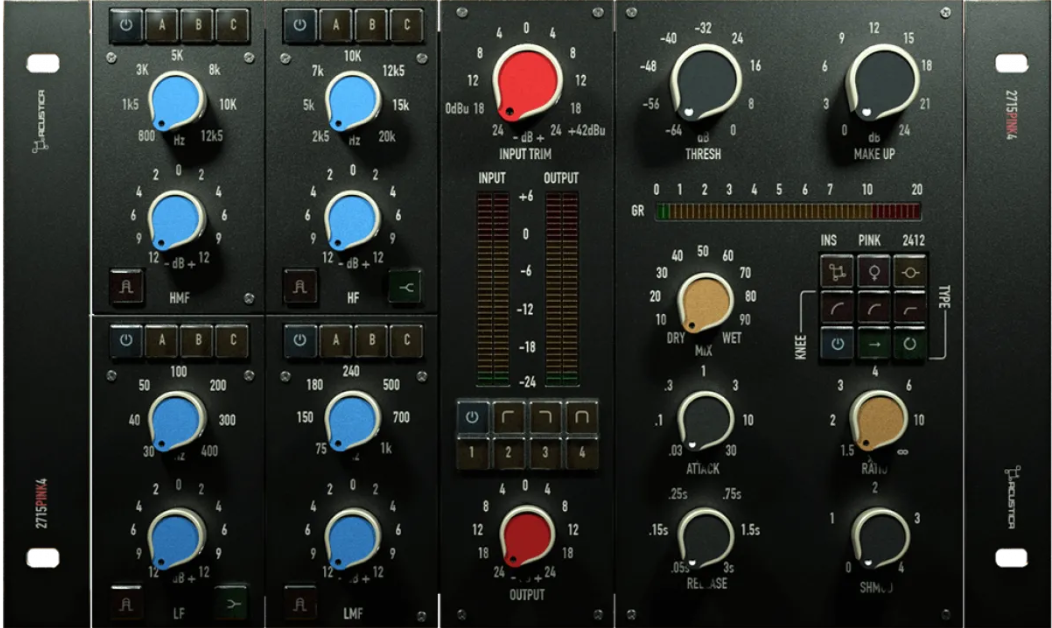Click the HF band shelf-shape button
Viewport: 1052px width, 628px height.
pos(406,288)
